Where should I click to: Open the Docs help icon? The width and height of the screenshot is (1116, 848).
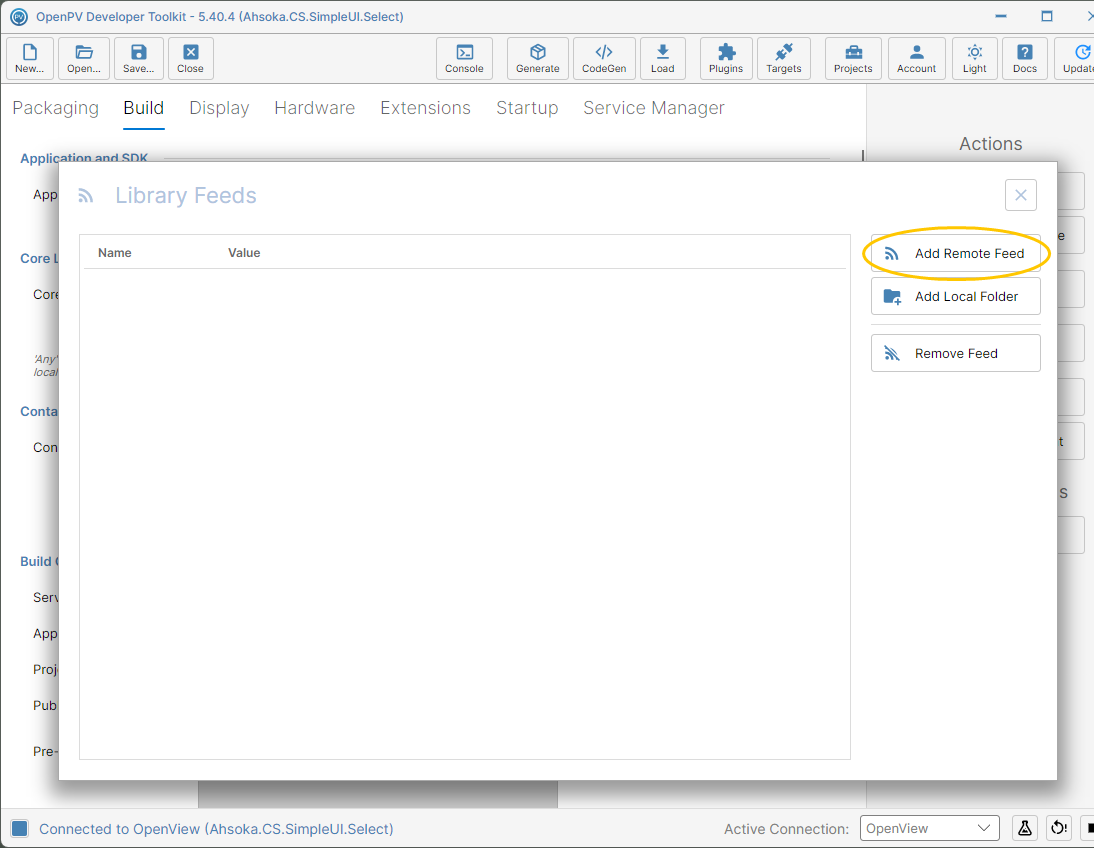click(1024, 58)
